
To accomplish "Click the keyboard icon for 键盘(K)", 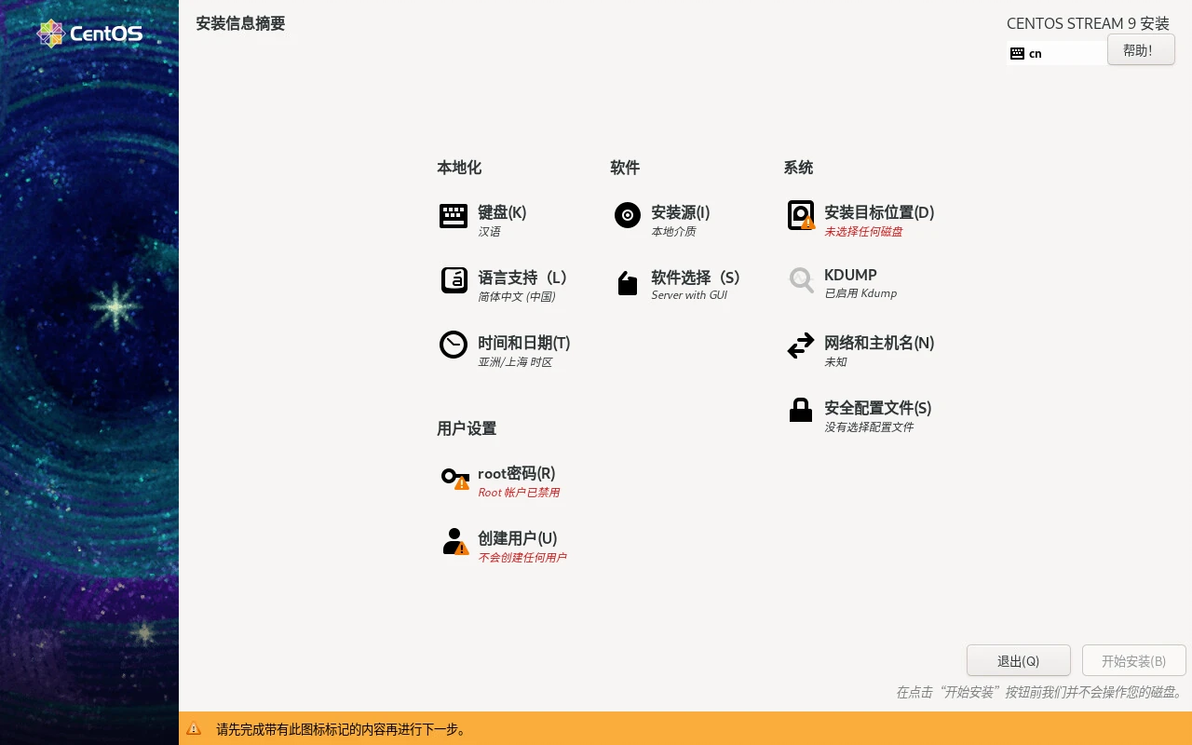I will (x=453, y=216).
